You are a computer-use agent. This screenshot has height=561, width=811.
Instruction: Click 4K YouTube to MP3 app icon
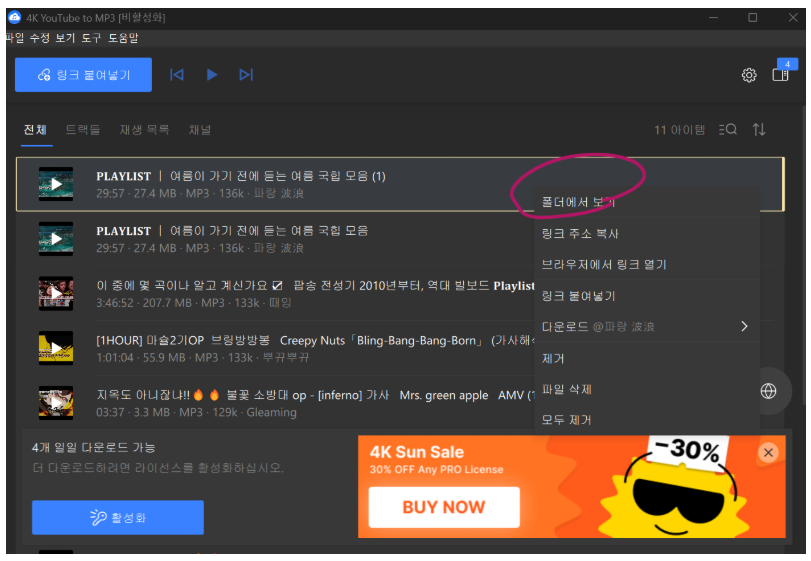point(14,18)
